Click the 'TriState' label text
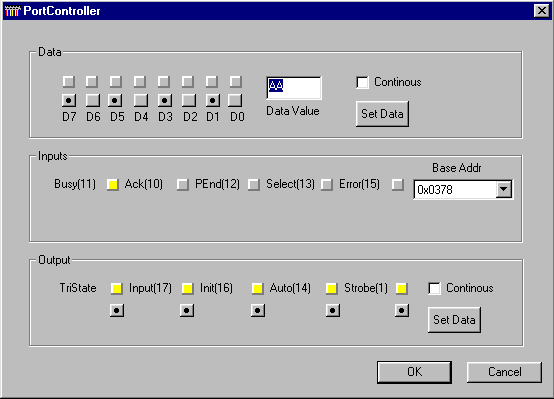 click(x=78, y=288)
